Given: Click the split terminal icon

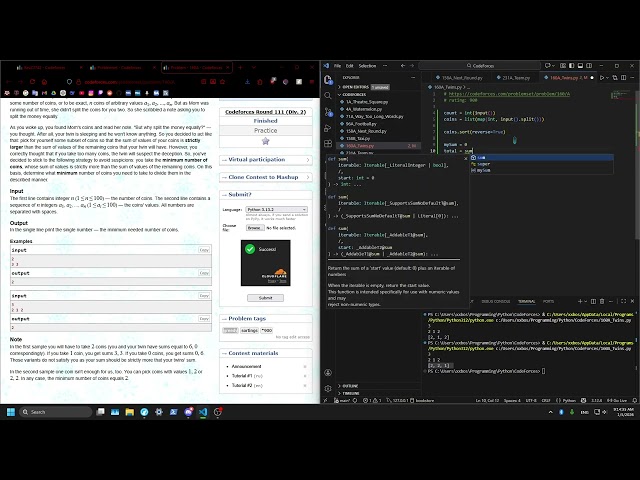Looking at the screenshot, I should coord(593,301).
